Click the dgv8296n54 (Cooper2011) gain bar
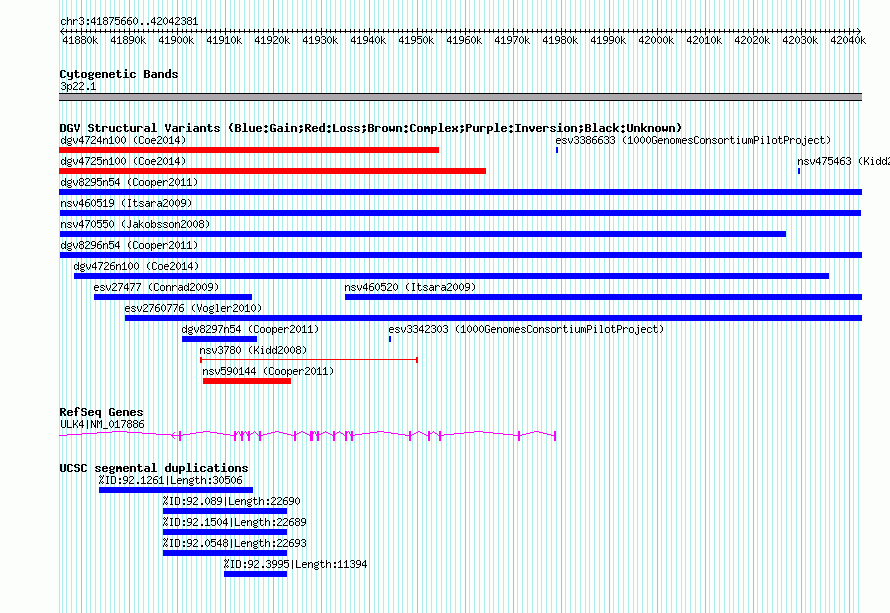 tap(460, 255)
